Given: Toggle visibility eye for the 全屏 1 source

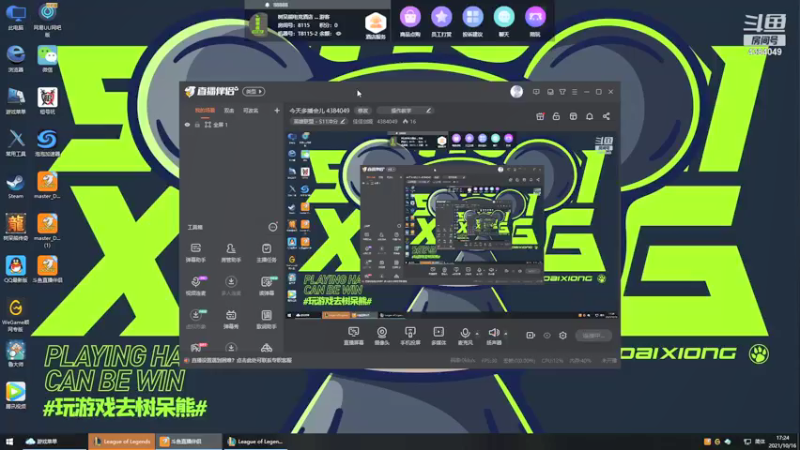Looking at the screenshot, I should click(x=187, y=124).
